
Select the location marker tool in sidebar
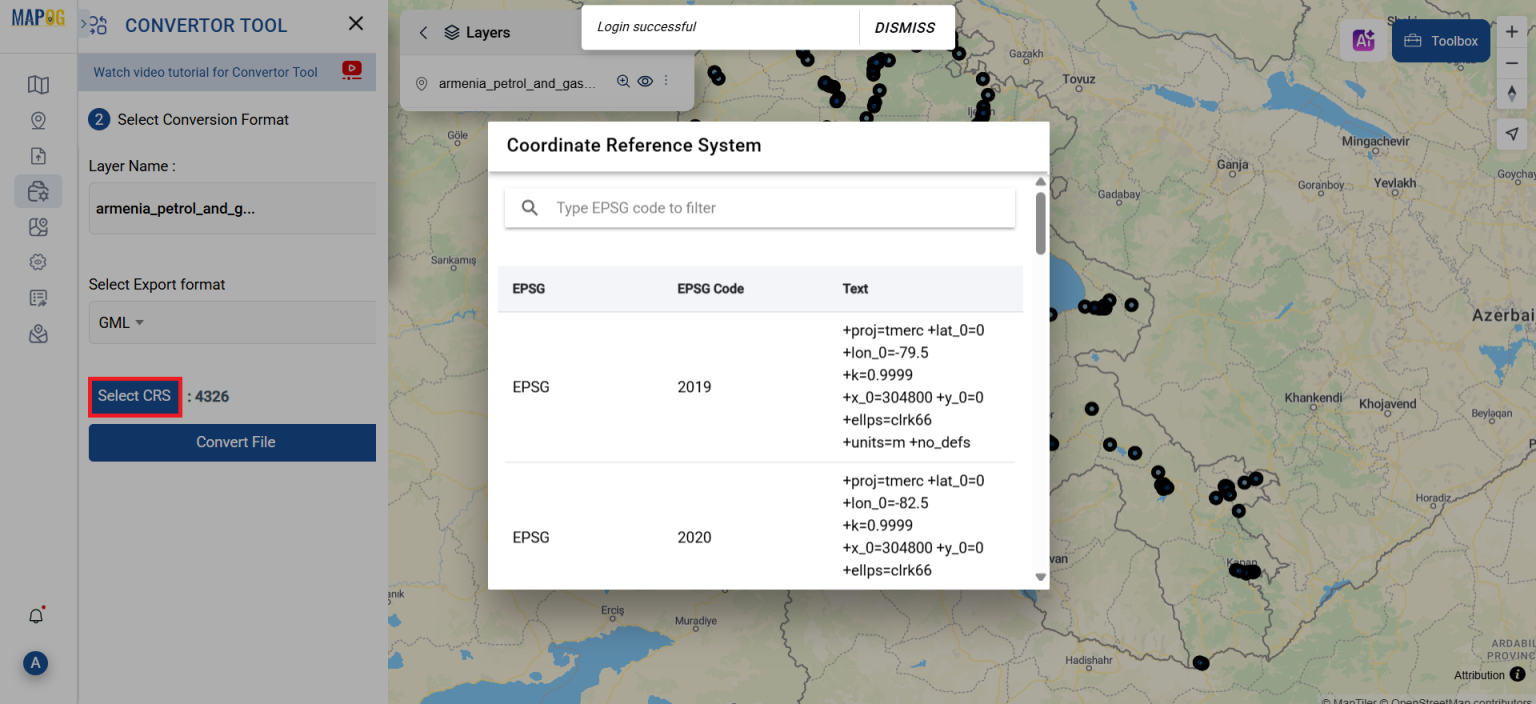point(38,119)
